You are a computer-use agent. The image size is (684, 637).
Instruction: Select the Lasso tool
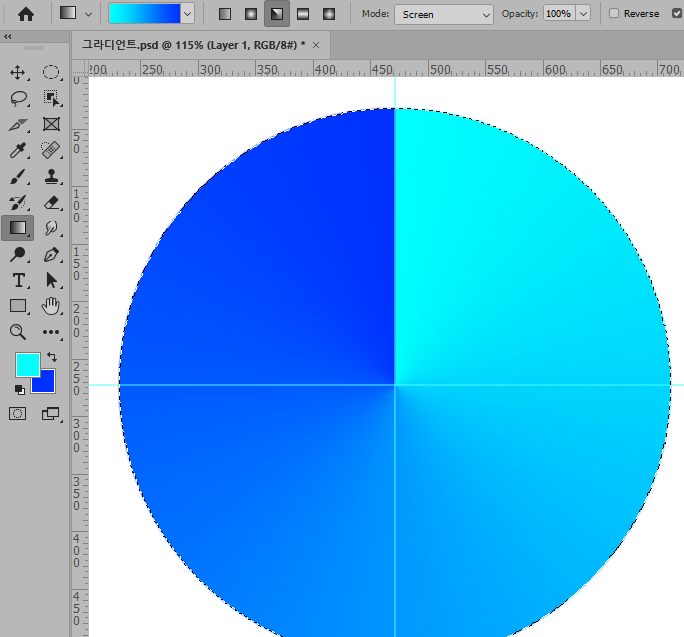coord(18,99)
